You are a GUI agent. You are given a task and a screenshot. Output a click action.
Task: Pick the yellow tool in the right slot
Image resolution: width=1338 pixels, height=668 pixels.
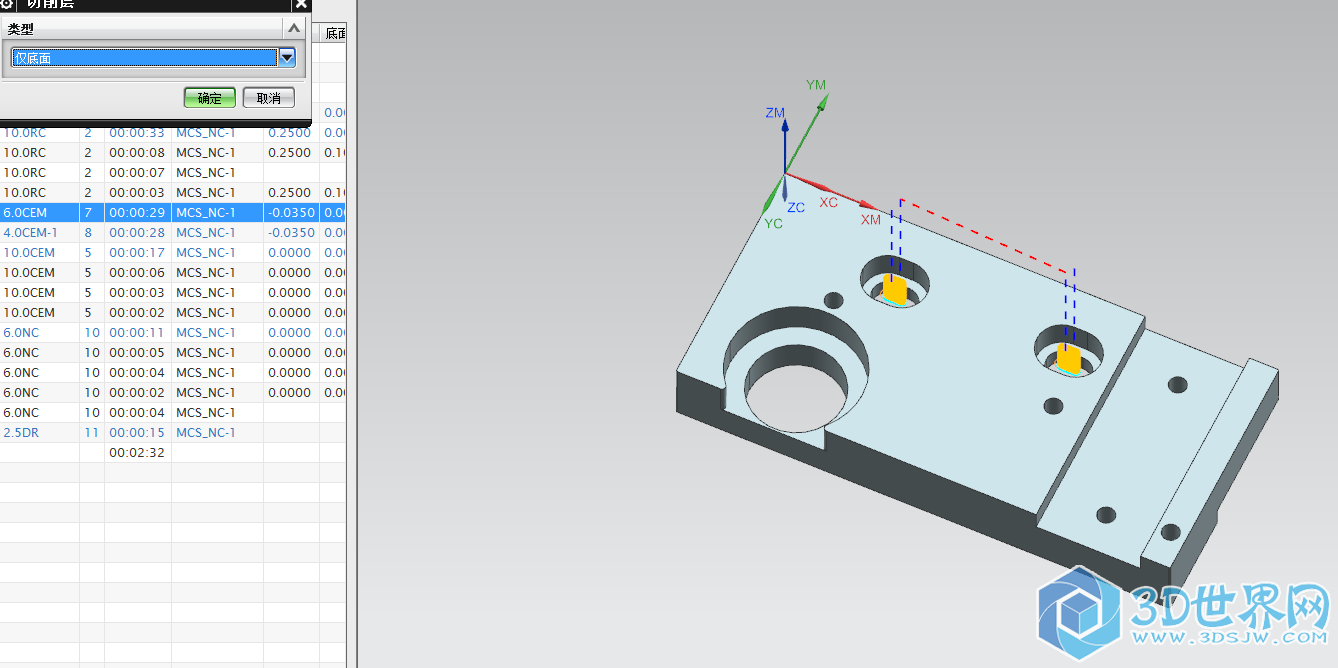(1069, 358)
